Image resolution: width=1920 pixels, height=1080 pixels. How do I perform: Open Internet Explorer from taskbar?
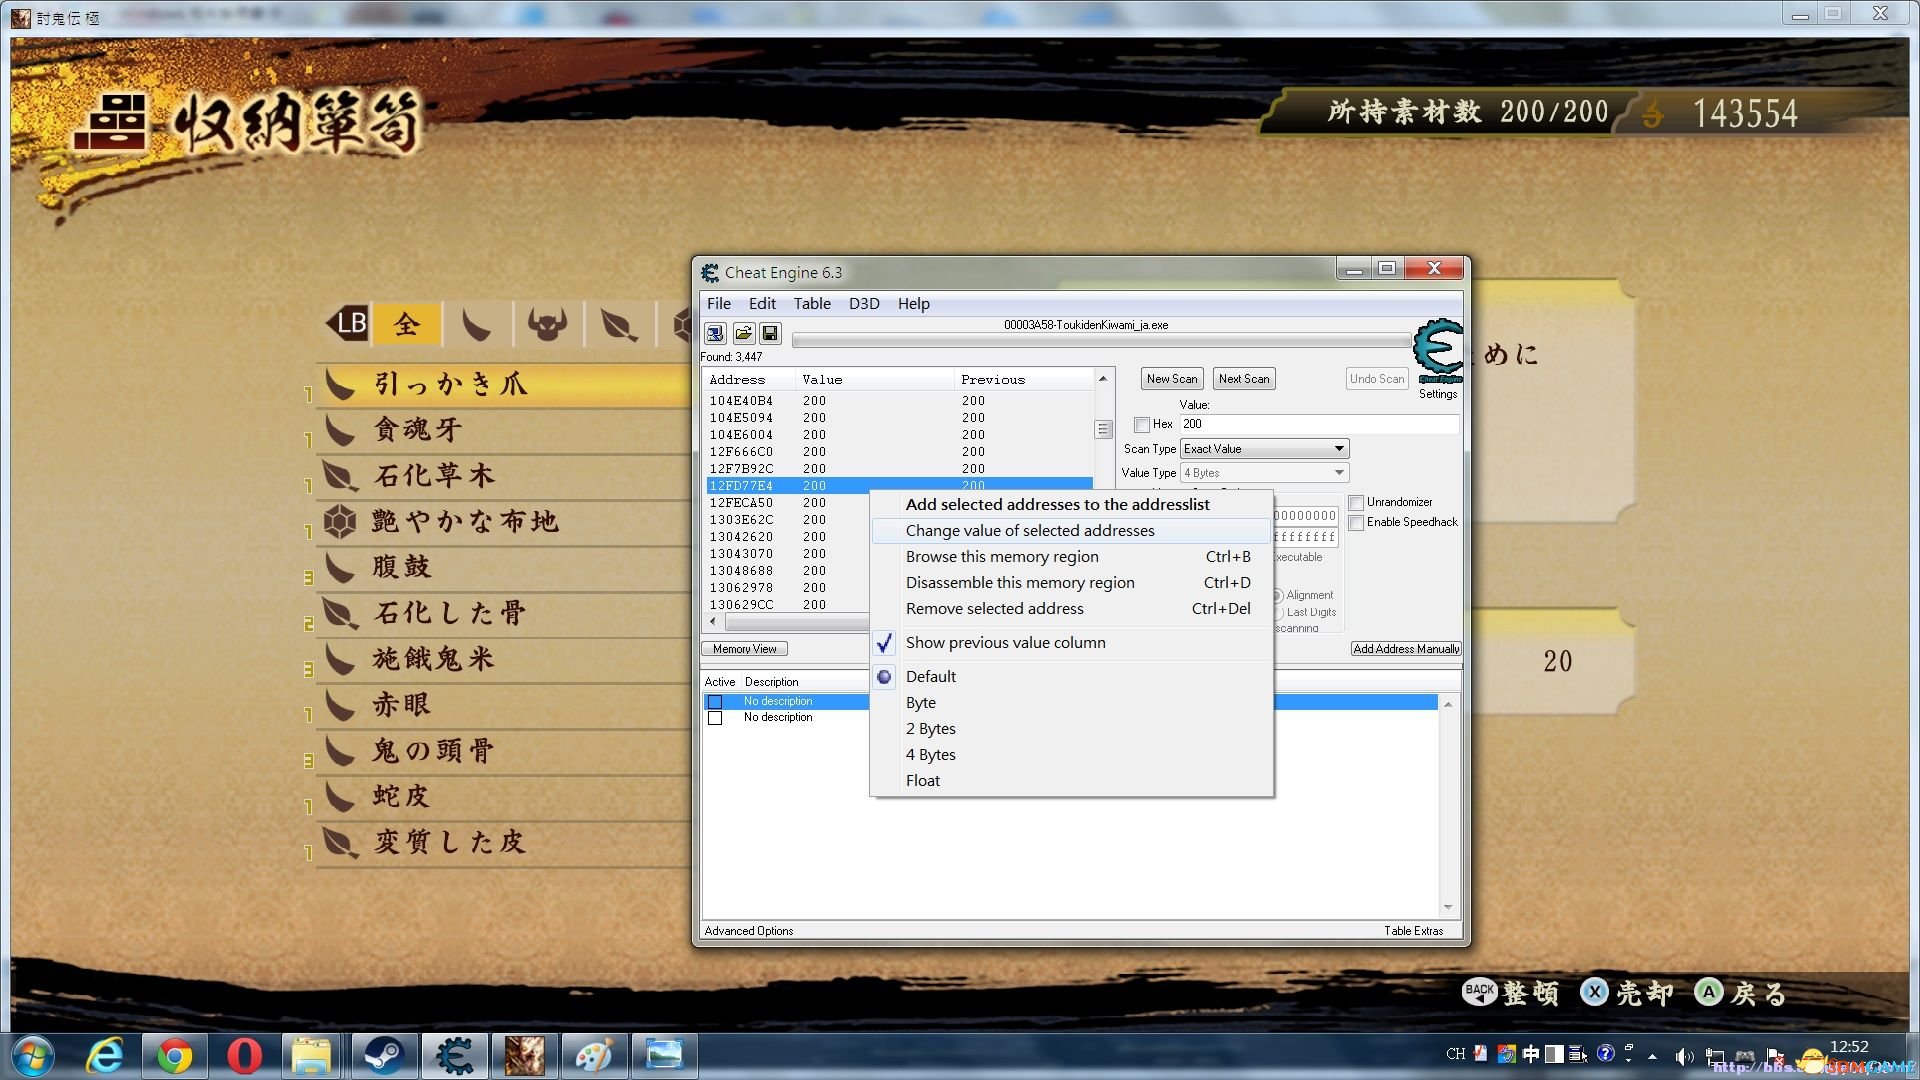[104, 1056]
